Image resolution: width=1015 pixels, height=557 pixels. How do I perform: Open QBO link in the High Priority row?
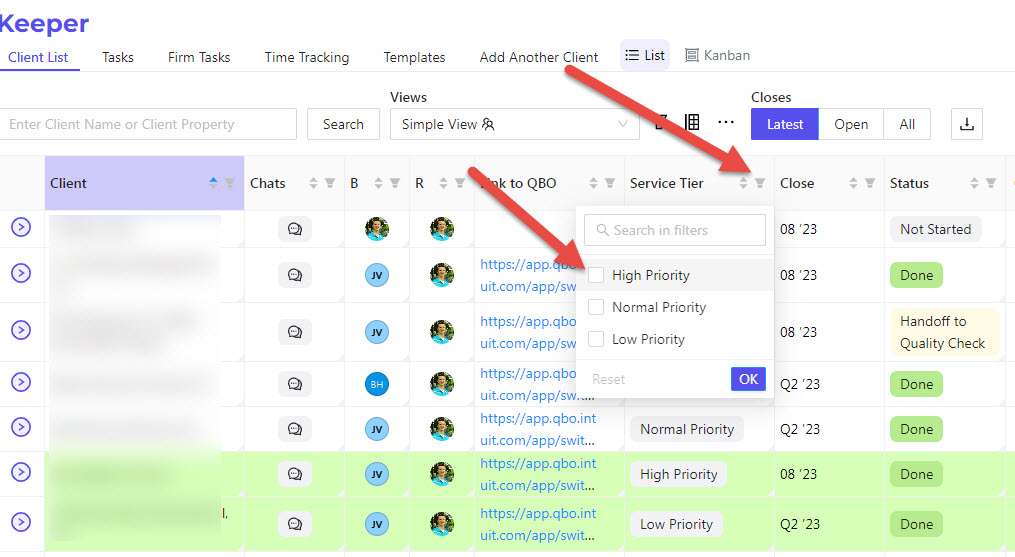[x=538, y=474]
